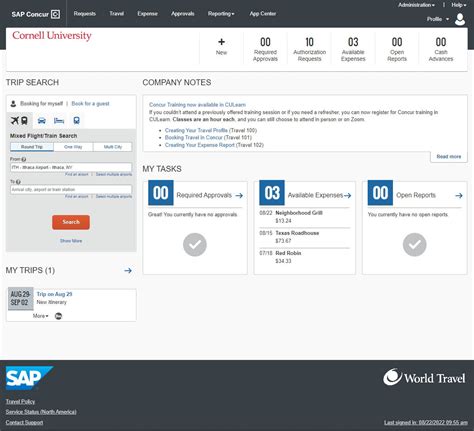Open Creating Your Expense Report link
The height and width of the screenshot is (431, 474).
(x=200, y=145)
